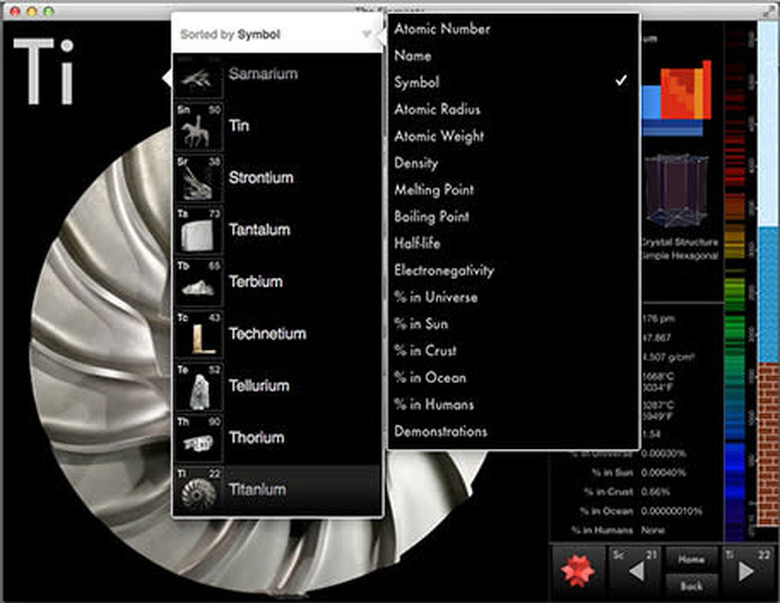
Task: Open the red Wolfram Alpha star icon
Action: tap(578, 571)
